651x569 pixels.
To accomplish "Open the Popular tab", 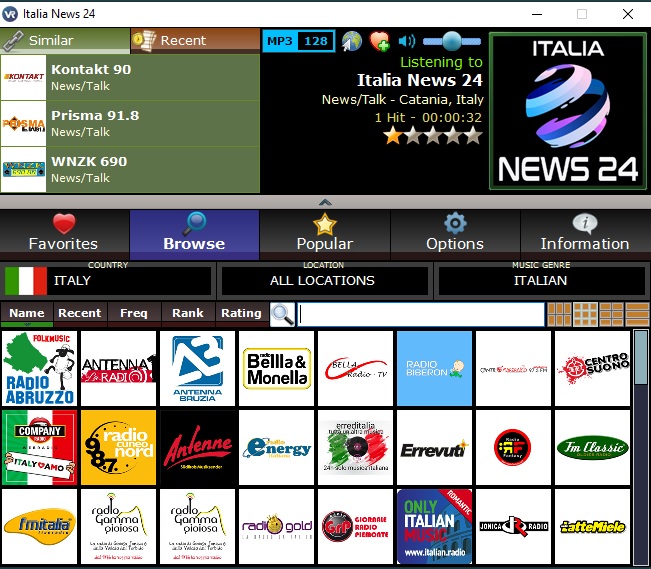I will pyautogui.click(x=325, y=235).
